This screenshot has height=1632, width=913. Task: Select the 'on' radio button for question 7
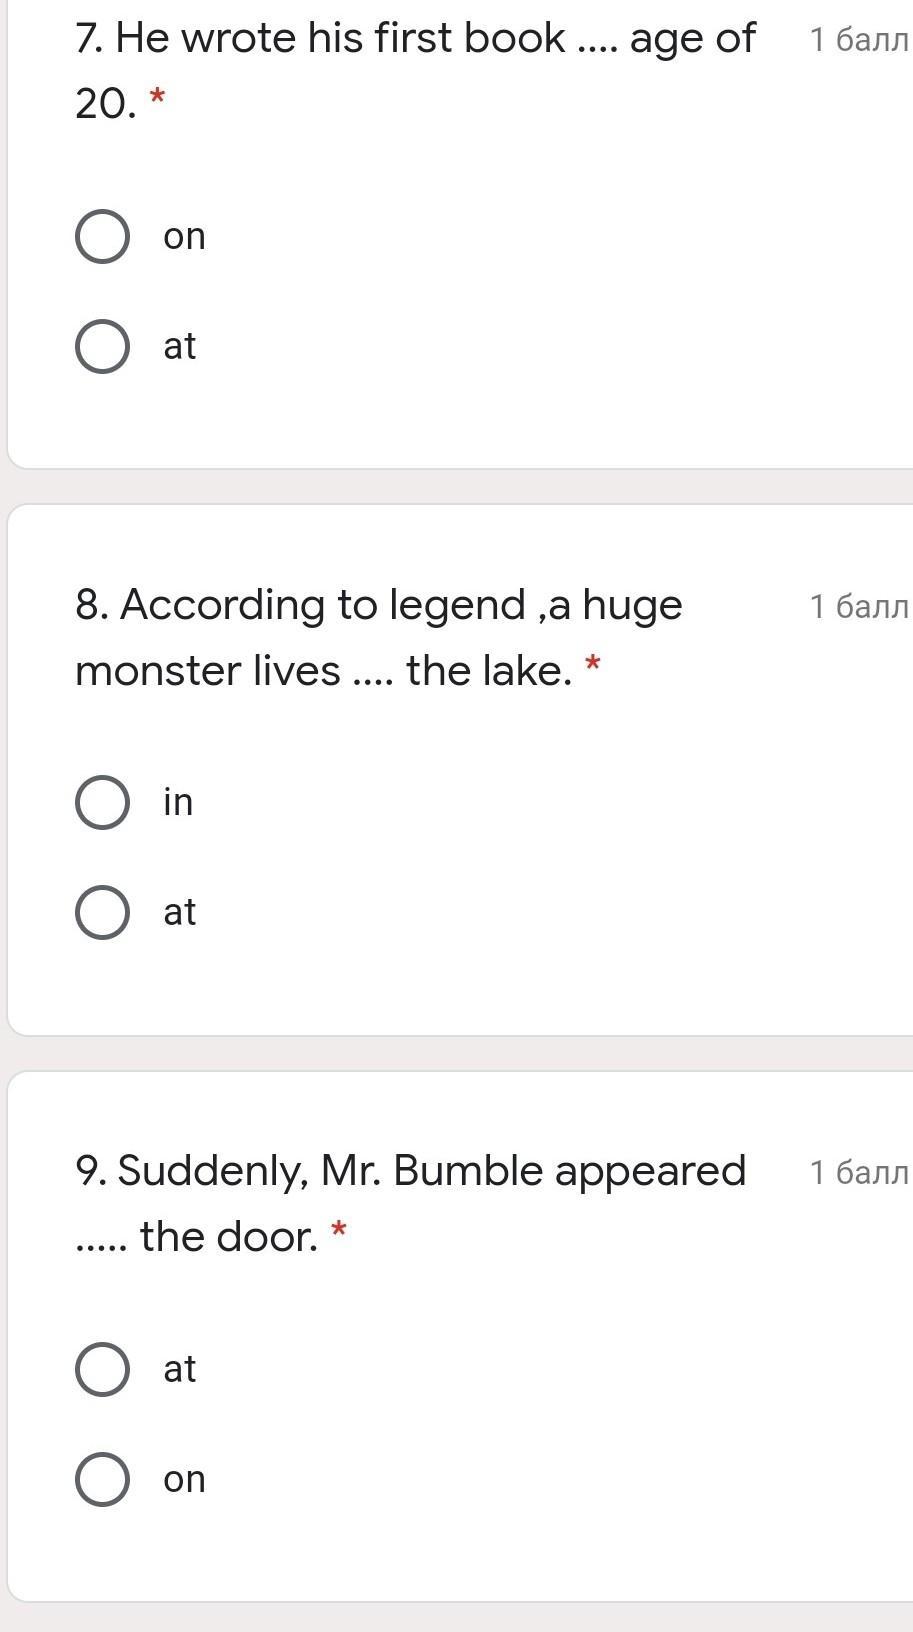(102, 237)
